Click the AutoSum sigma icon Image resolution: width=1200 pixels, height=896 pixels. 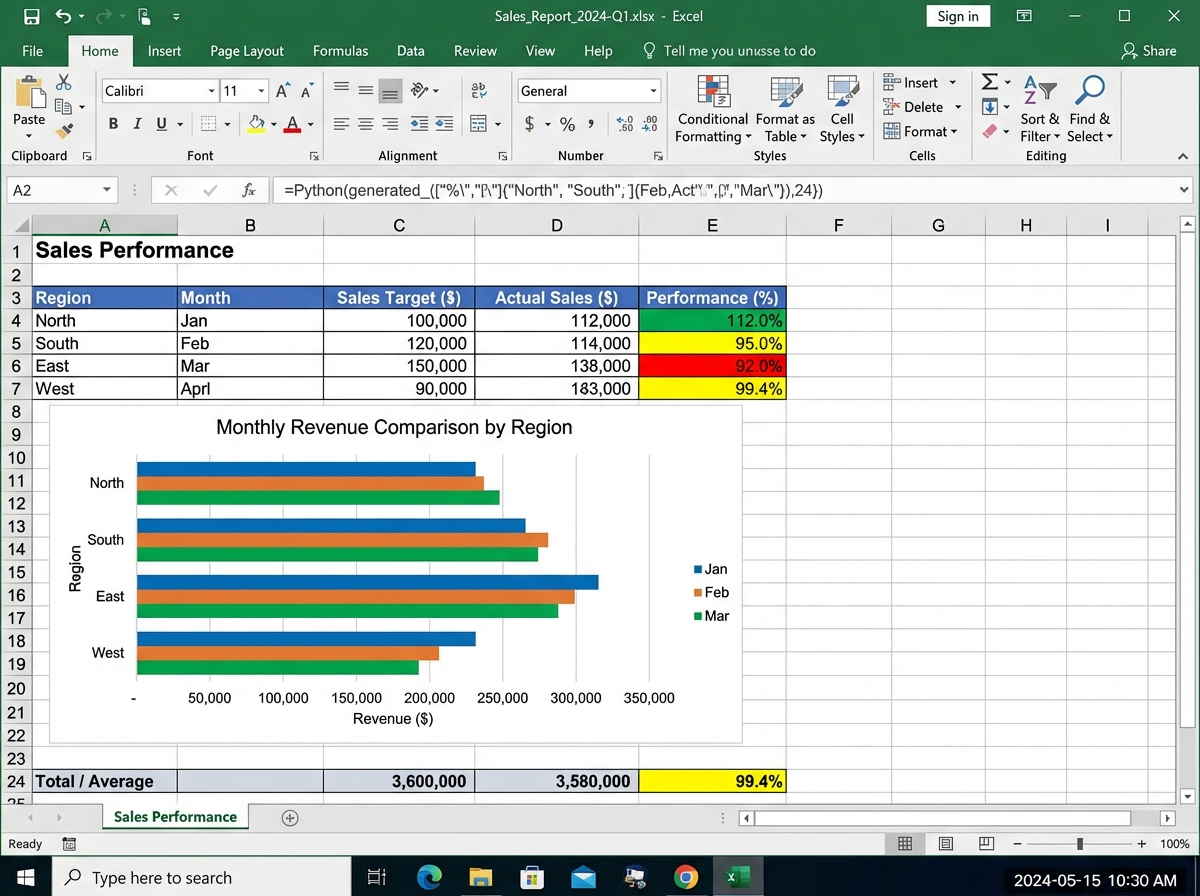click(x=990, y=82)
